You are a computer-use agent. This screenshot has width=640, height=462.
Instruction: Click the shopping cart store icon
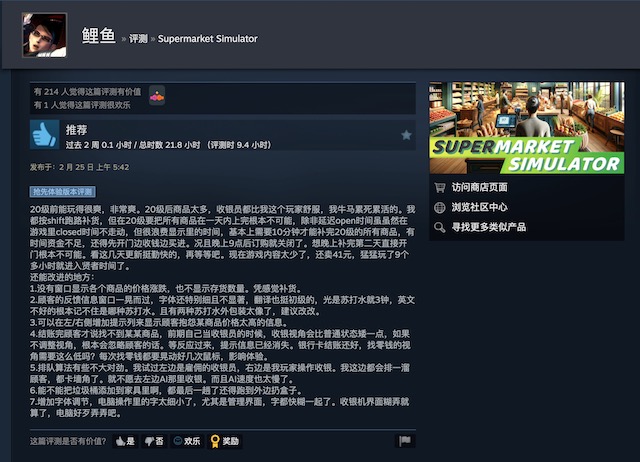440,187
